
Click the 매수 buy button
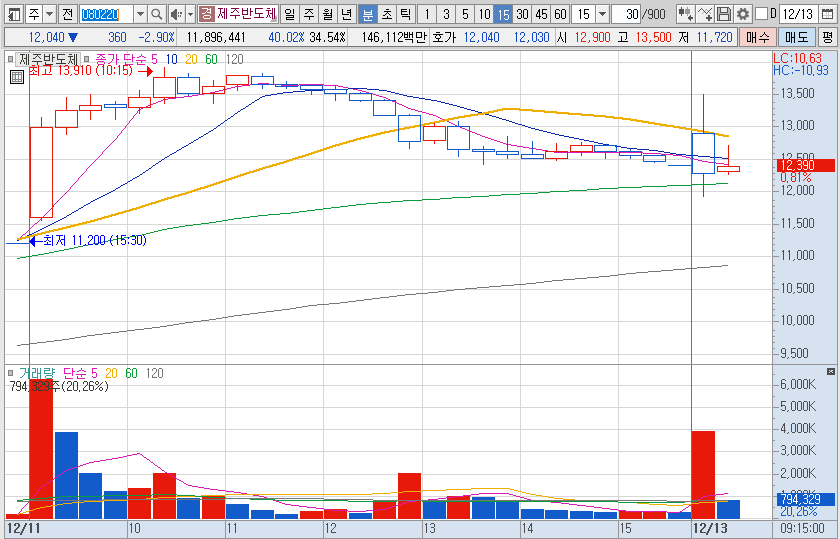coord(758,37)
